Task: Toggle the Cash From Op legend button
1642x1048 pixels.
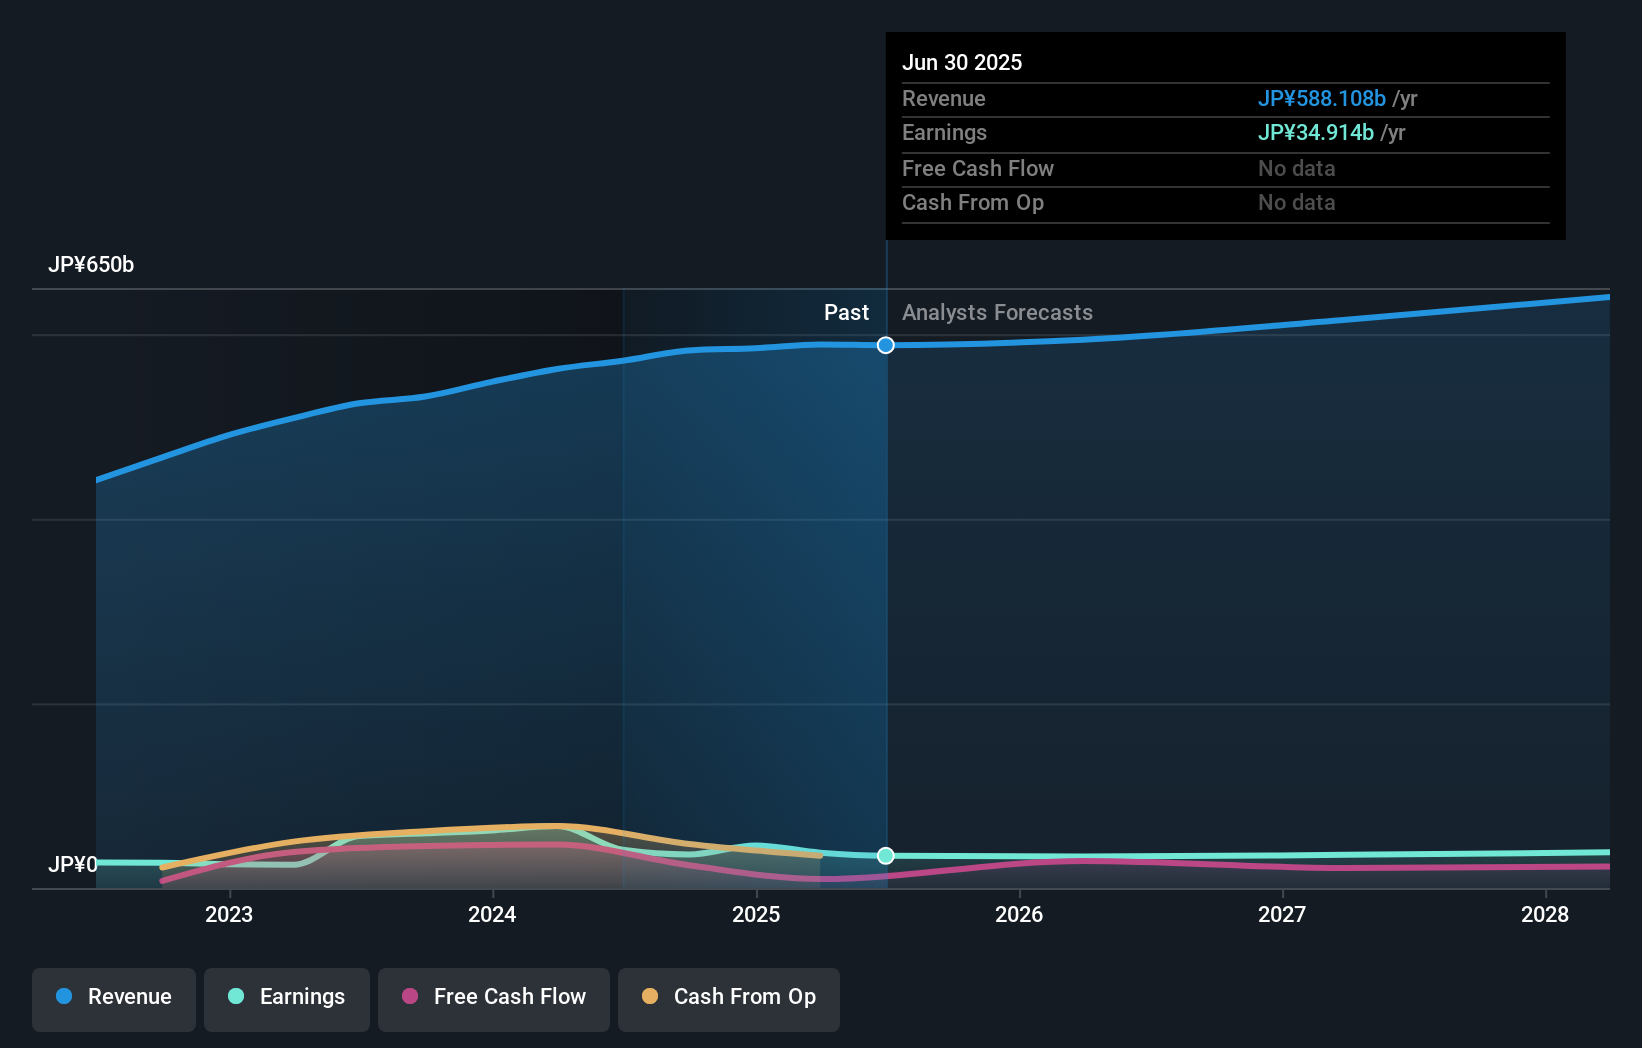Action: coord(729,999)
